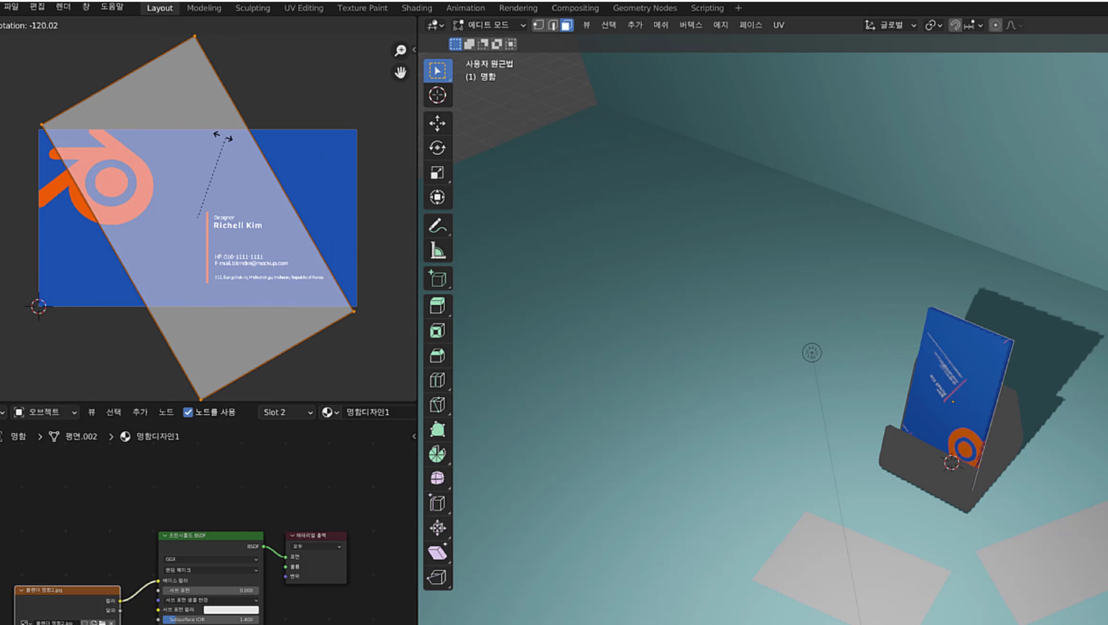This screenshot has height=625, width=1108.
Task: Switch to the UV Editing workspace tab
Action: tap(304, 8)
